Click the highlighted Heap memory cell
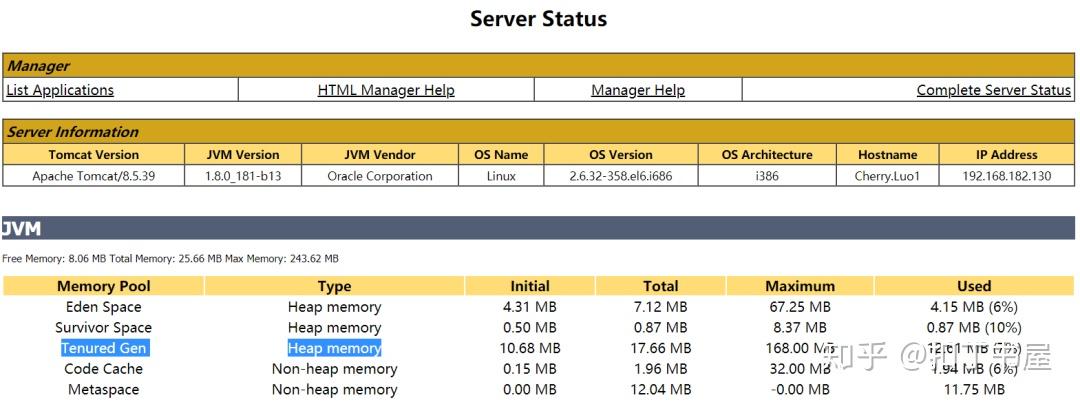 point(334,348)
